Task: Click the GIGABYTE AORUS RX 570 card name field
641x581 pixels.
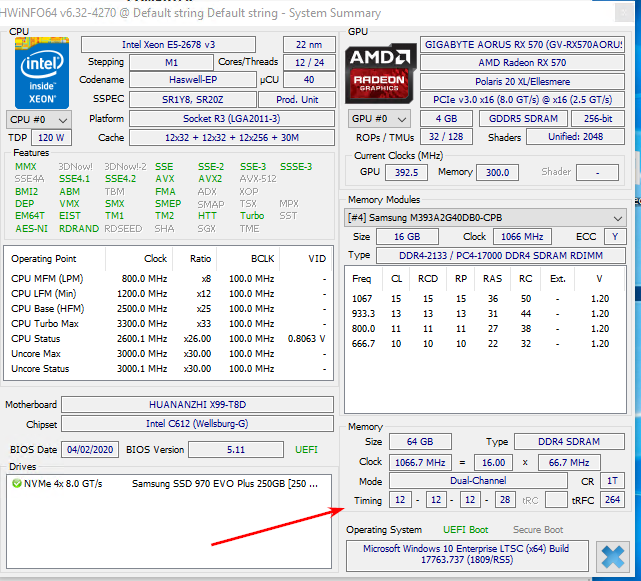Action: [x=522, y=45]
